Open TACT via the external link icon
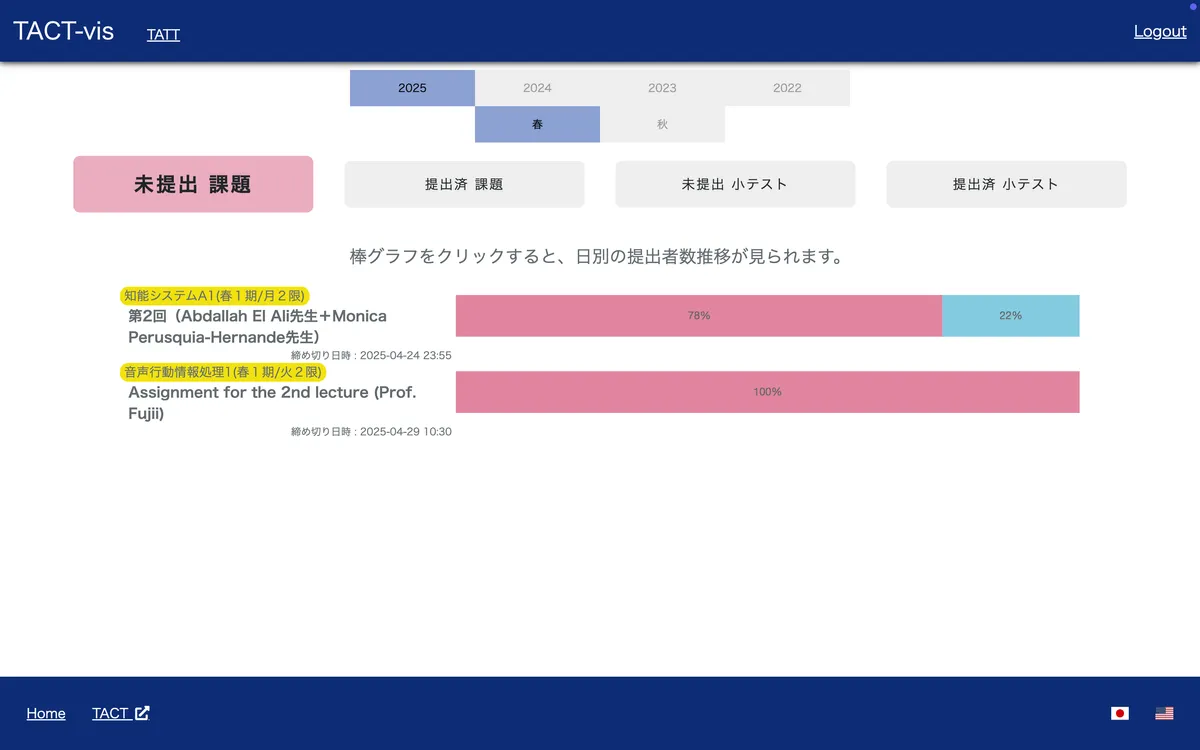Viewport: 1200px width, 750px height. (x=141, y=712)
